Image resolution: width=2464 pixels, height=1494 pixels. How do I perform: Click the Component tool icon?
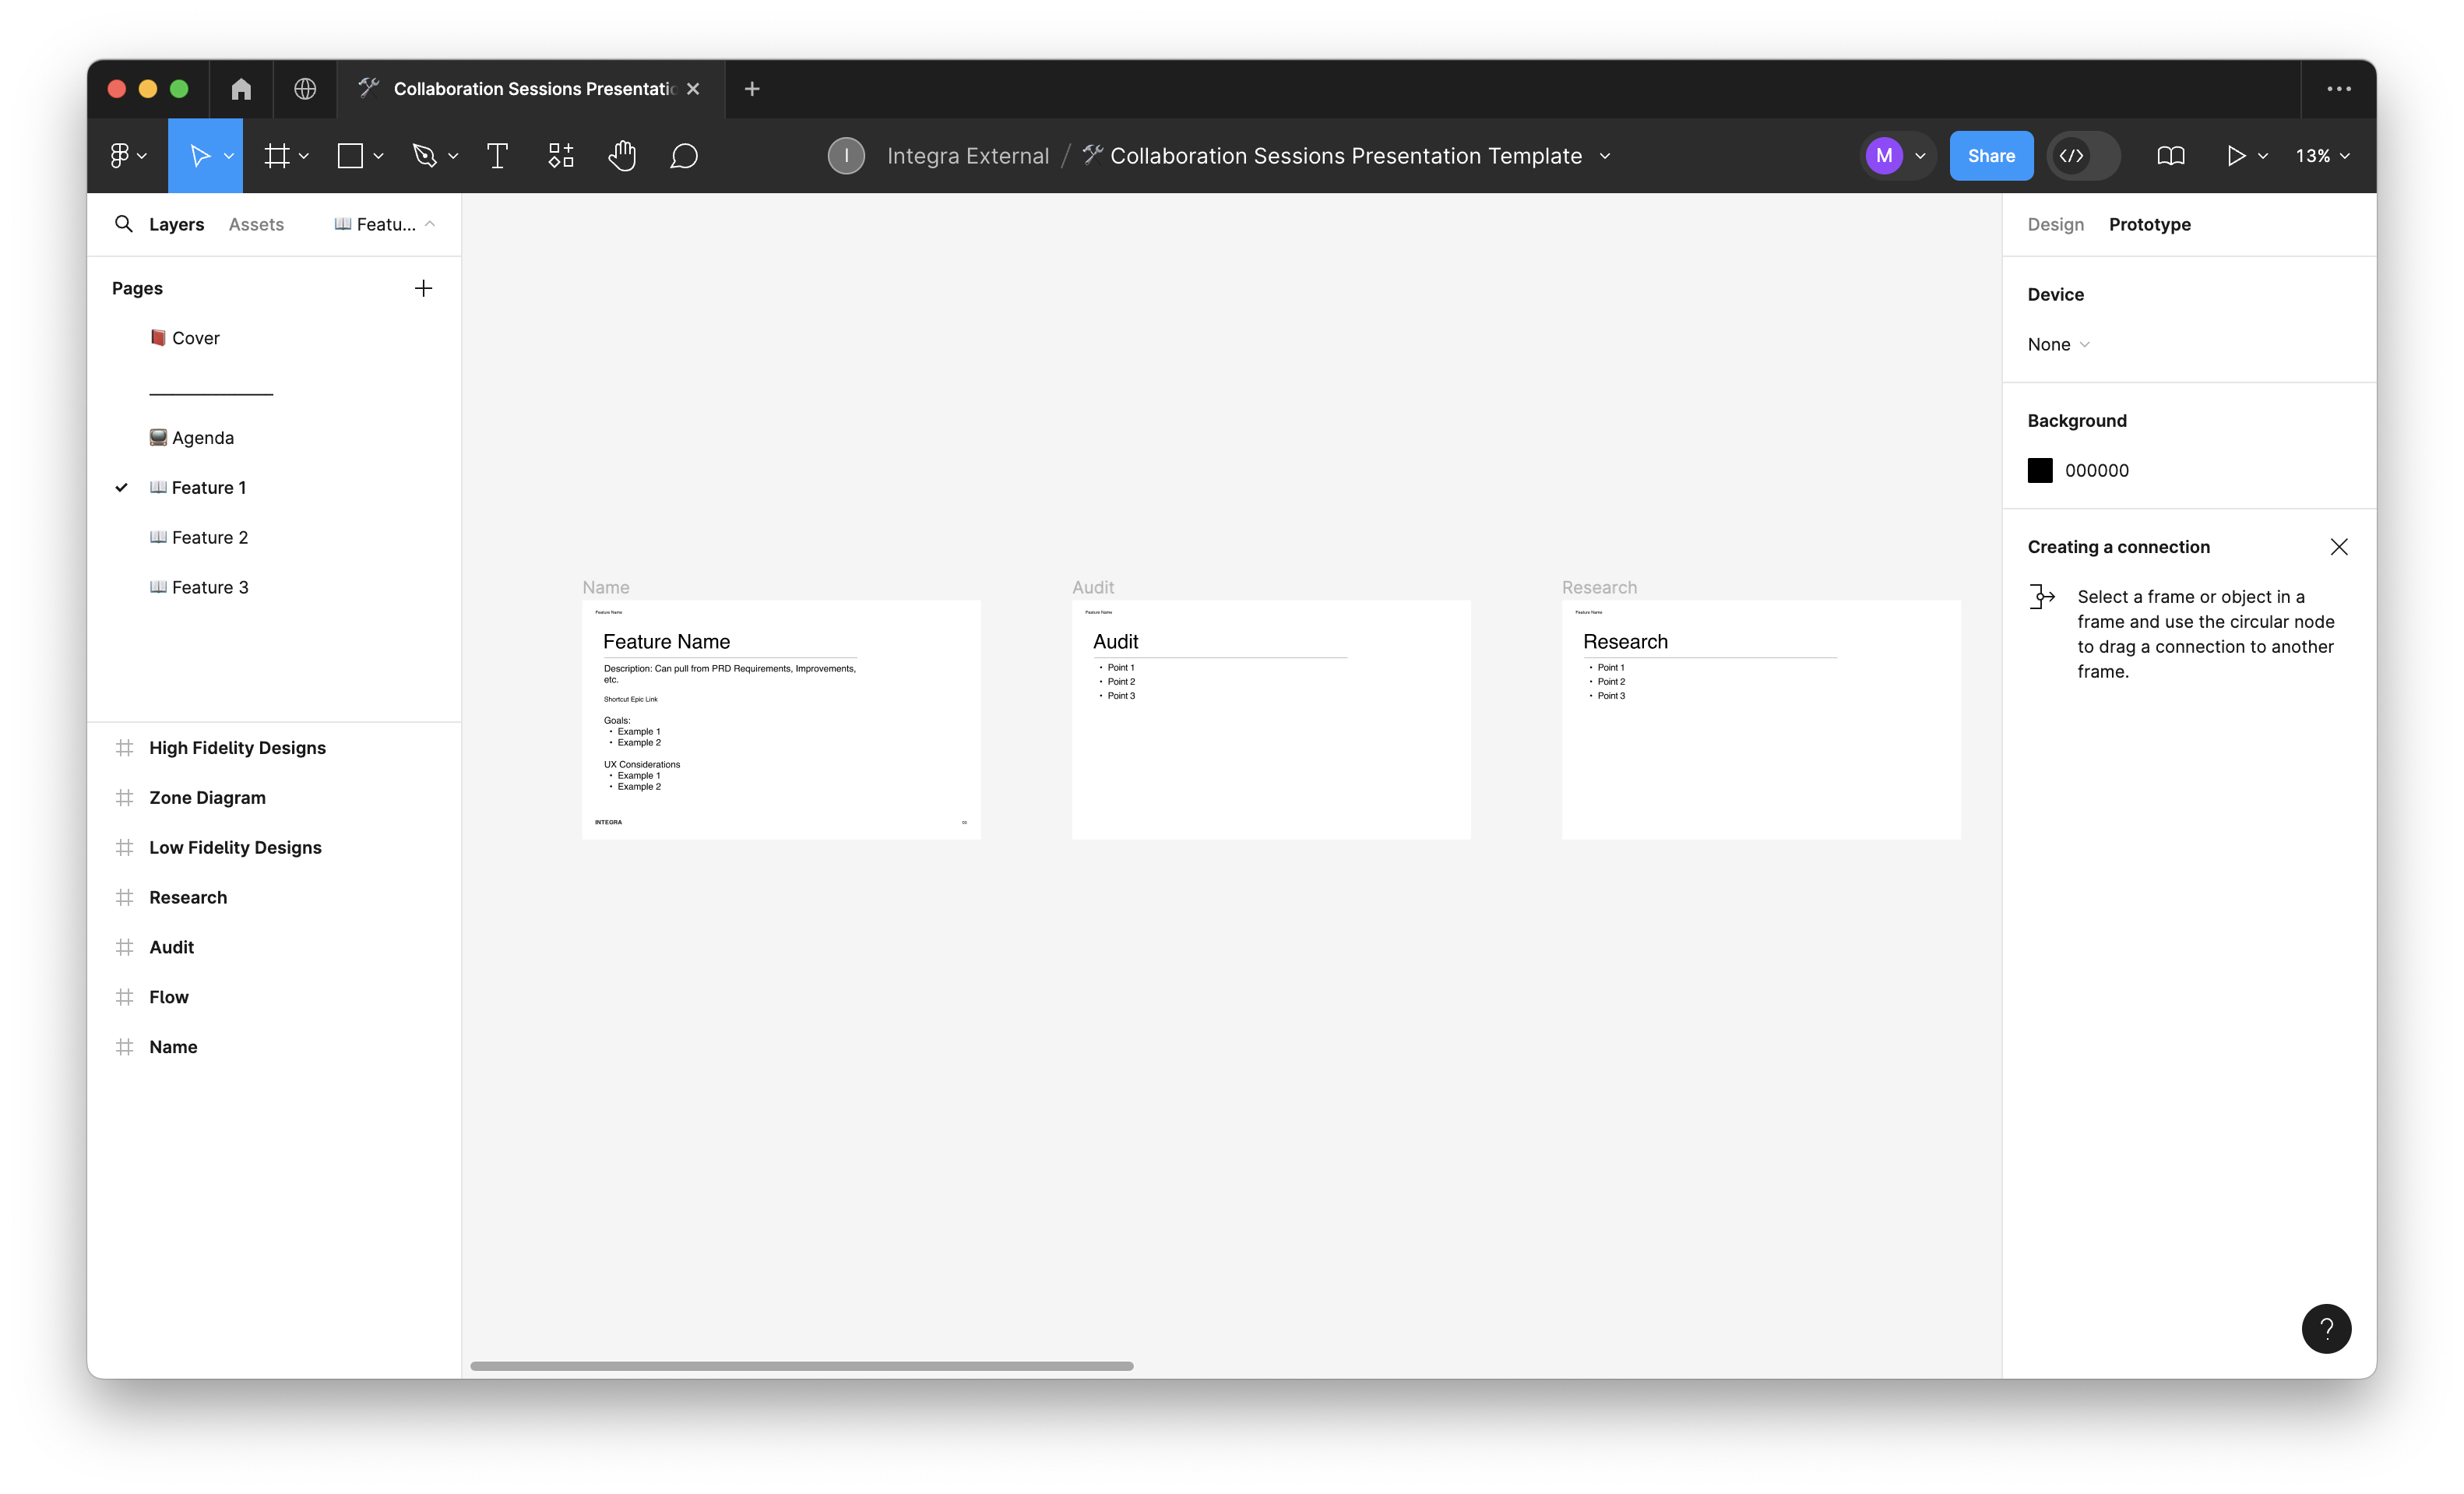[560, 155]
